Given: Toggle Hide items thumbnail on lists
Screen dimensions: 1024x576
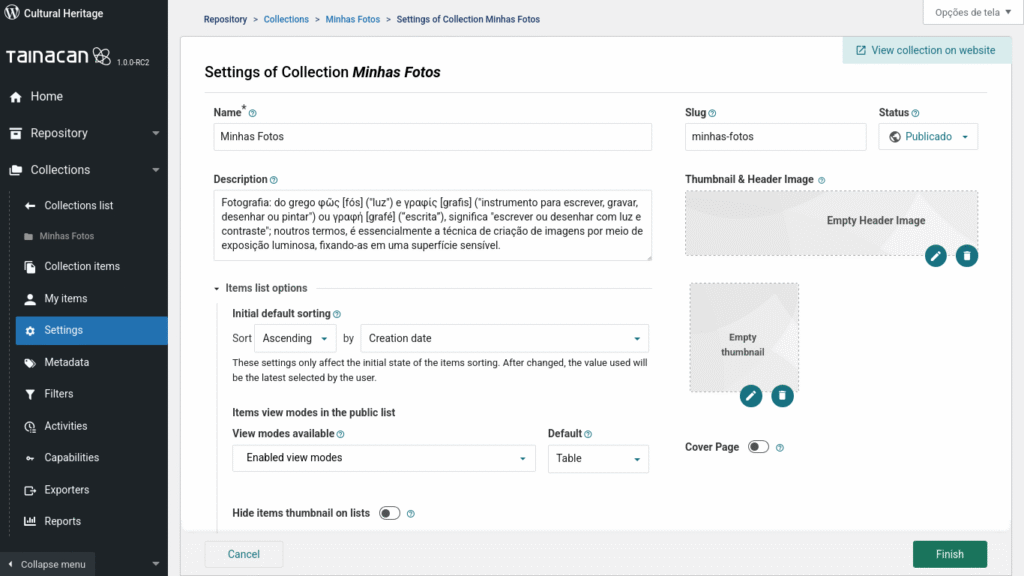Looking at the screenshot, I should pyautogui.click(x=389, y=513).
